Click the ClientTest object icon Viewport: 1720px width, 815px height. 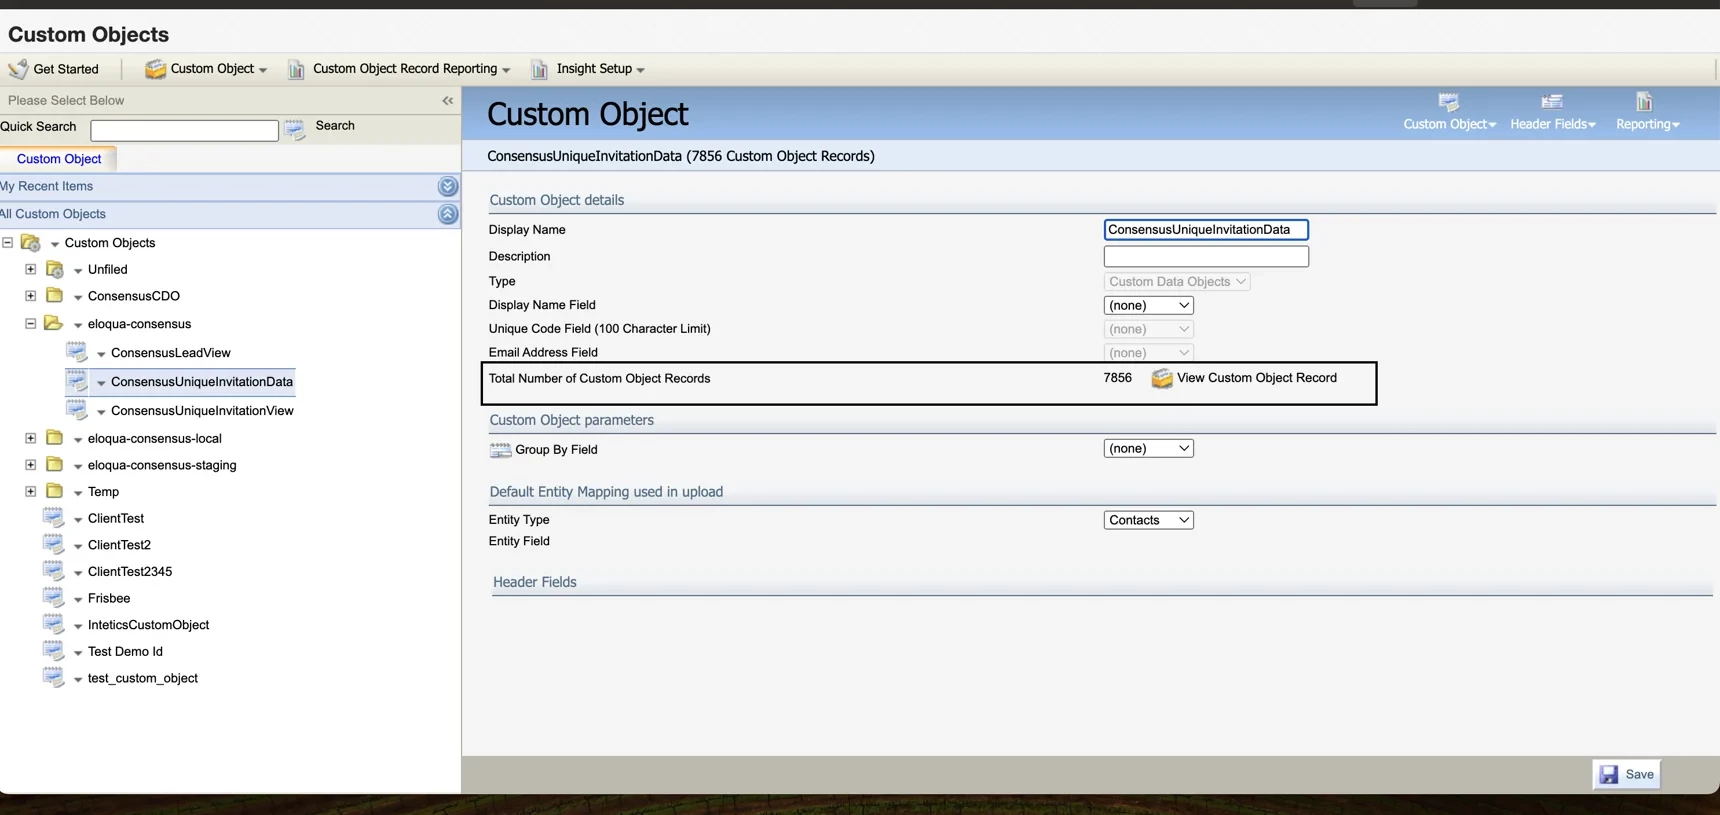coord(54,518)
